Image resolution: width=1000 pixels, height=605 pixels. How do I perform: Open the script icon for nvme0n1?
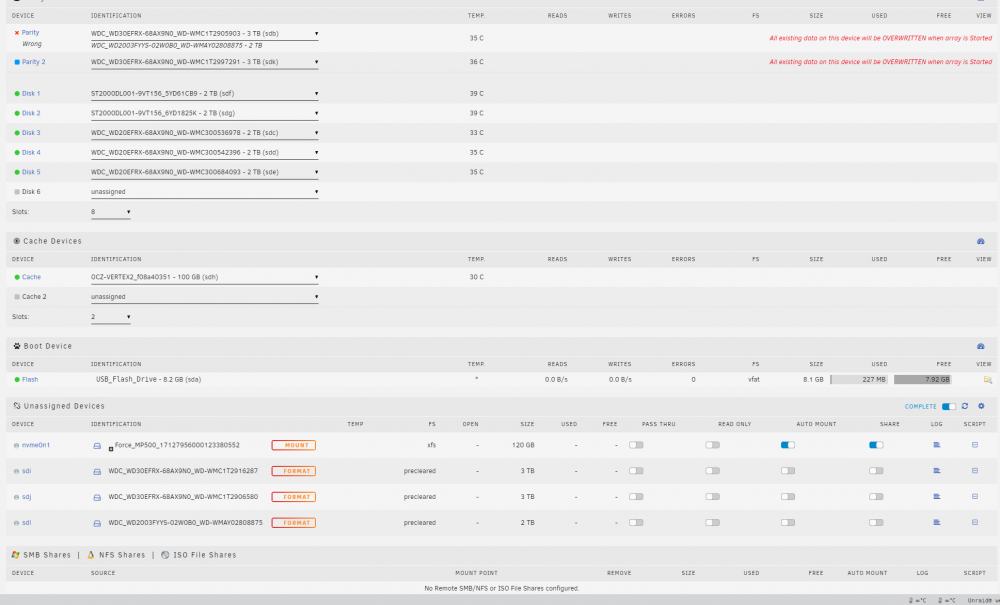coord(975,445)
